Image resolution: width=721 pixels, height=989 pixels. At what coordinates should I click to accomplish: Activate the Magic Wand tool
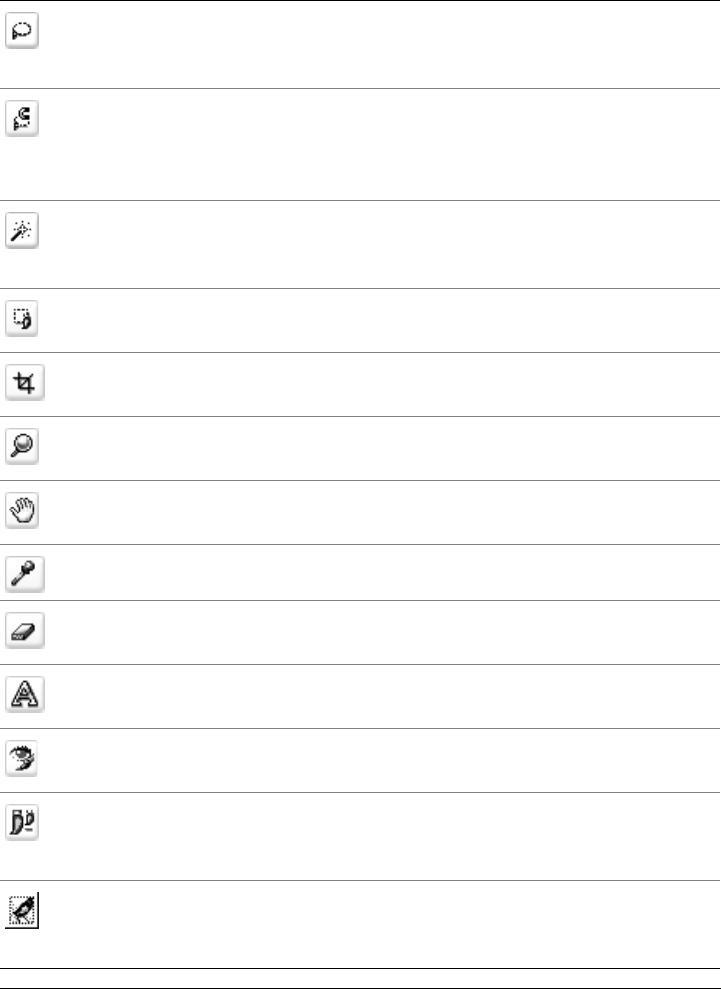click(x=22, y=230)
